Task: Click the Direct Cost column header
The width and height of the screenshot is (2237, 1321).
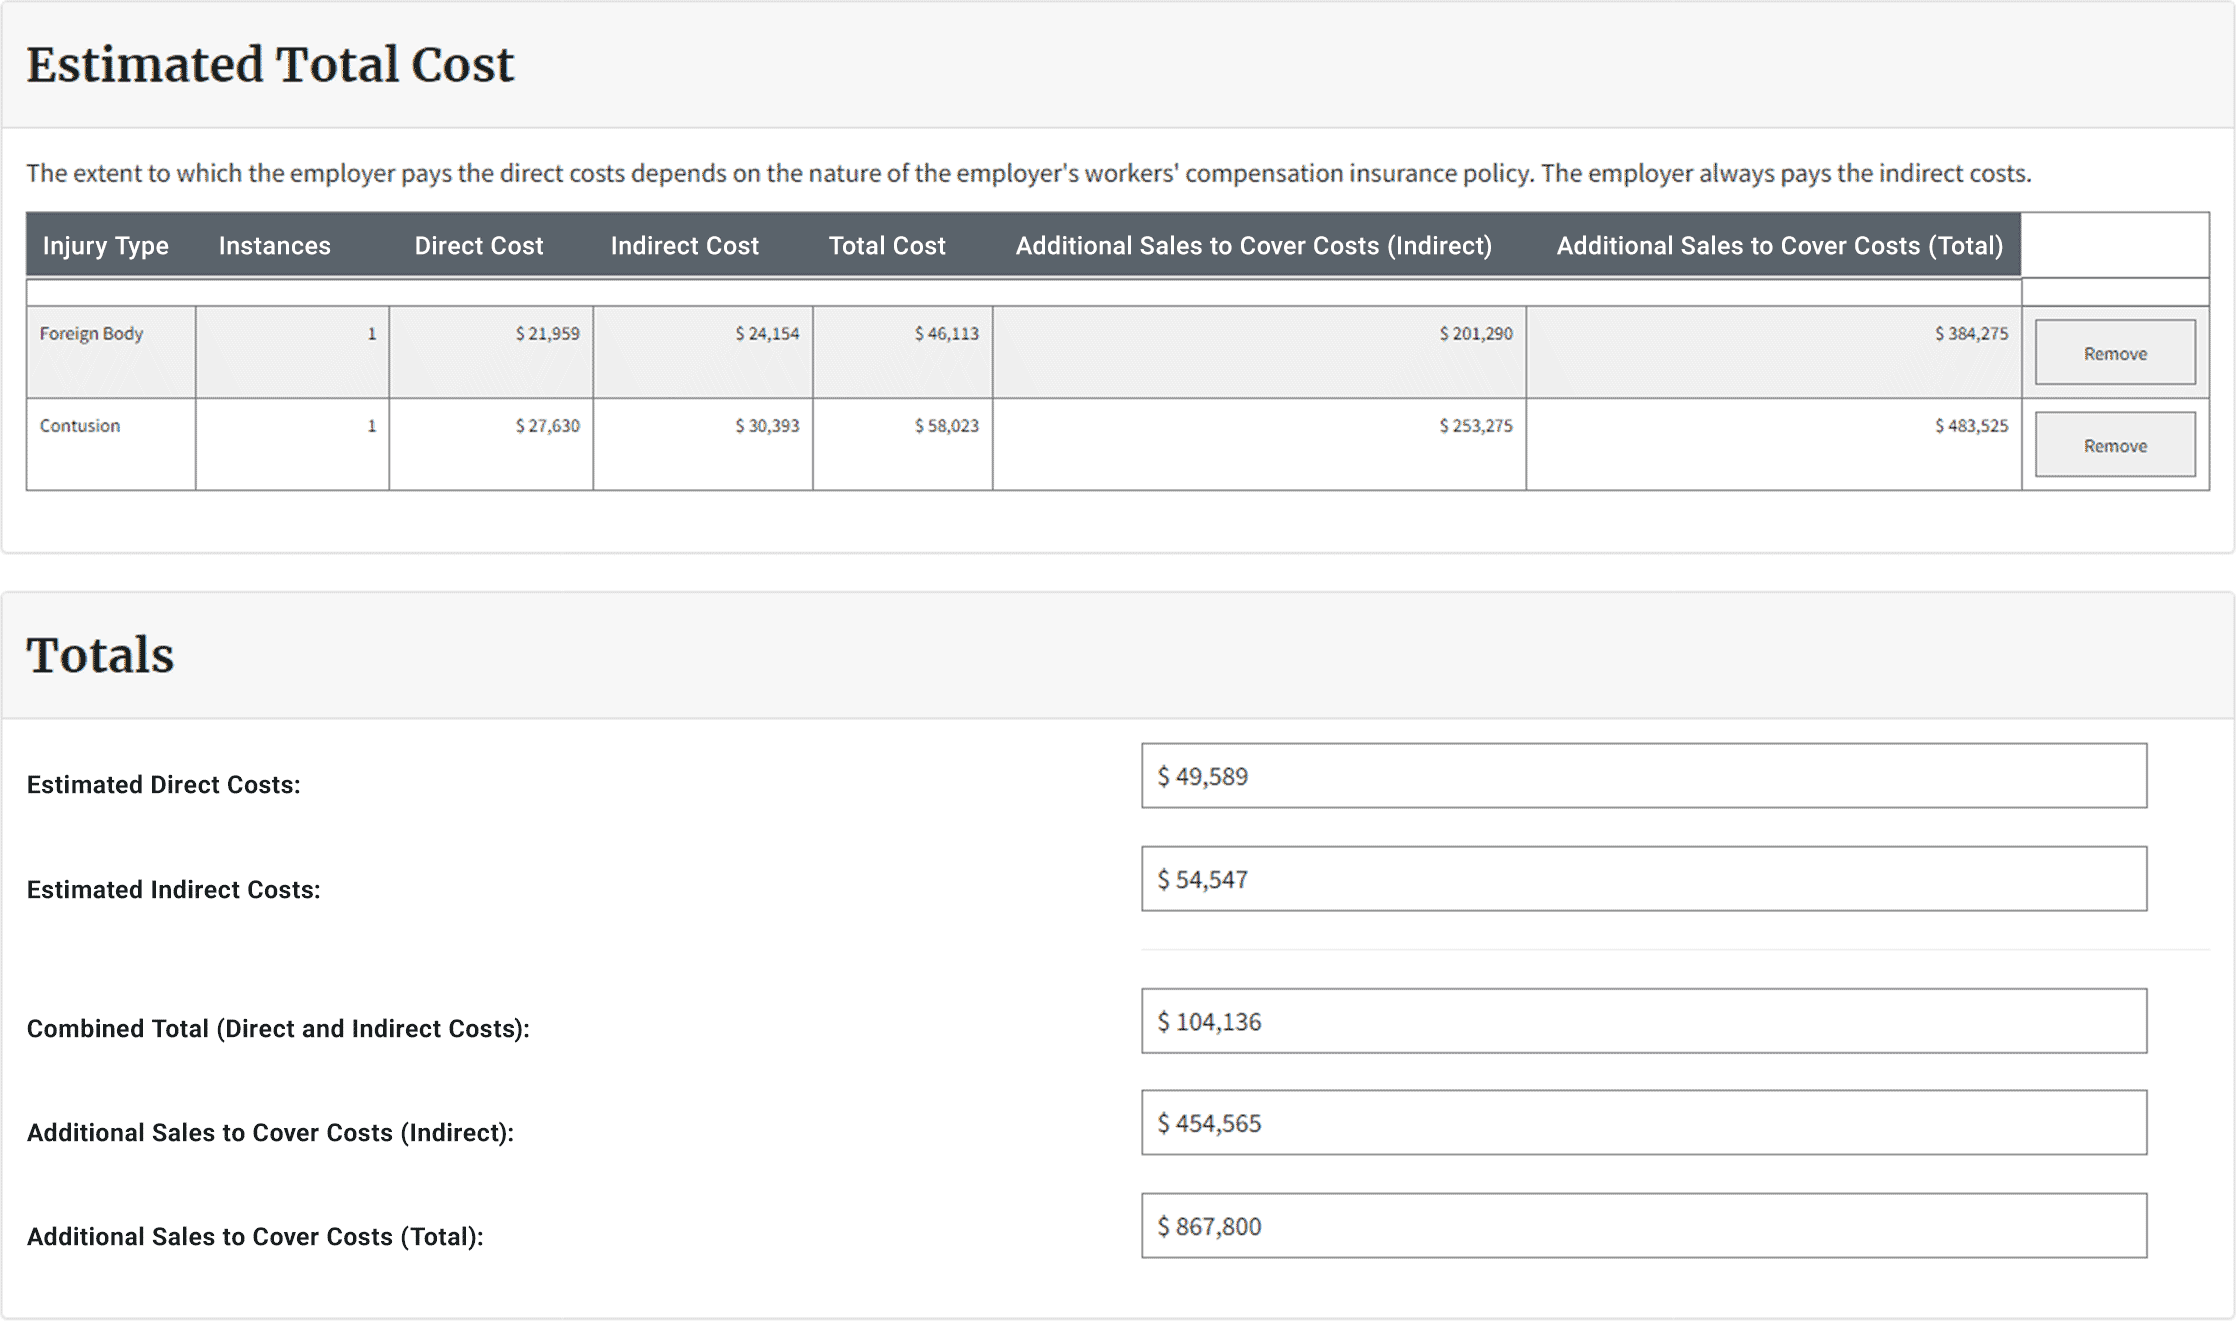Action: [x=479, y=245]
